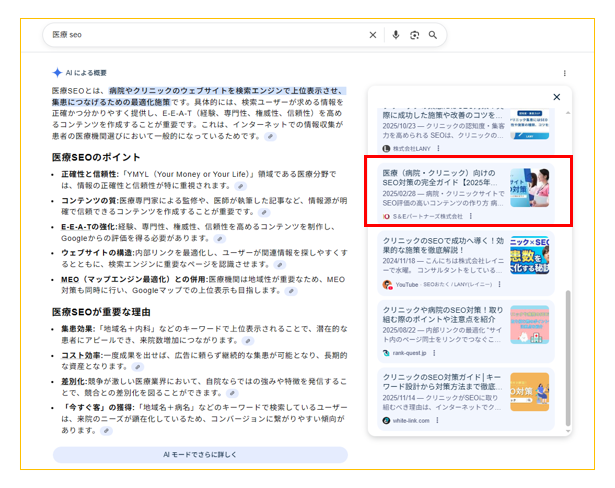
Task: Click AI による概要 label
Action: click(x=86, y=73)
